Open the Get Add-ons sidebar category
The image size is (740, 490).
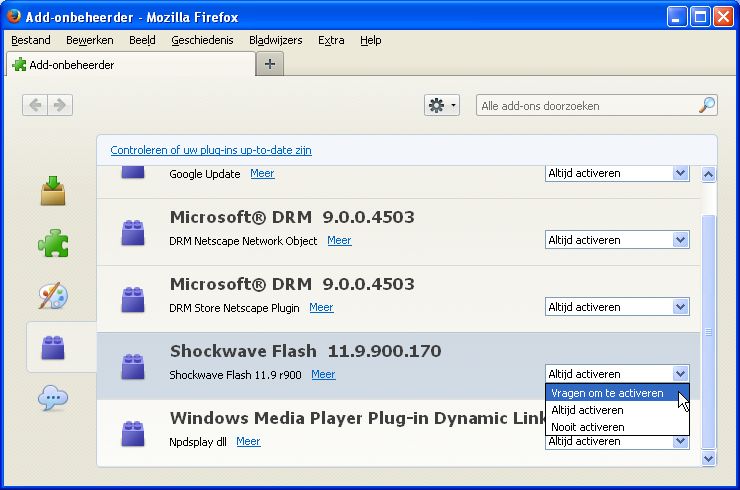coord(53,190)
